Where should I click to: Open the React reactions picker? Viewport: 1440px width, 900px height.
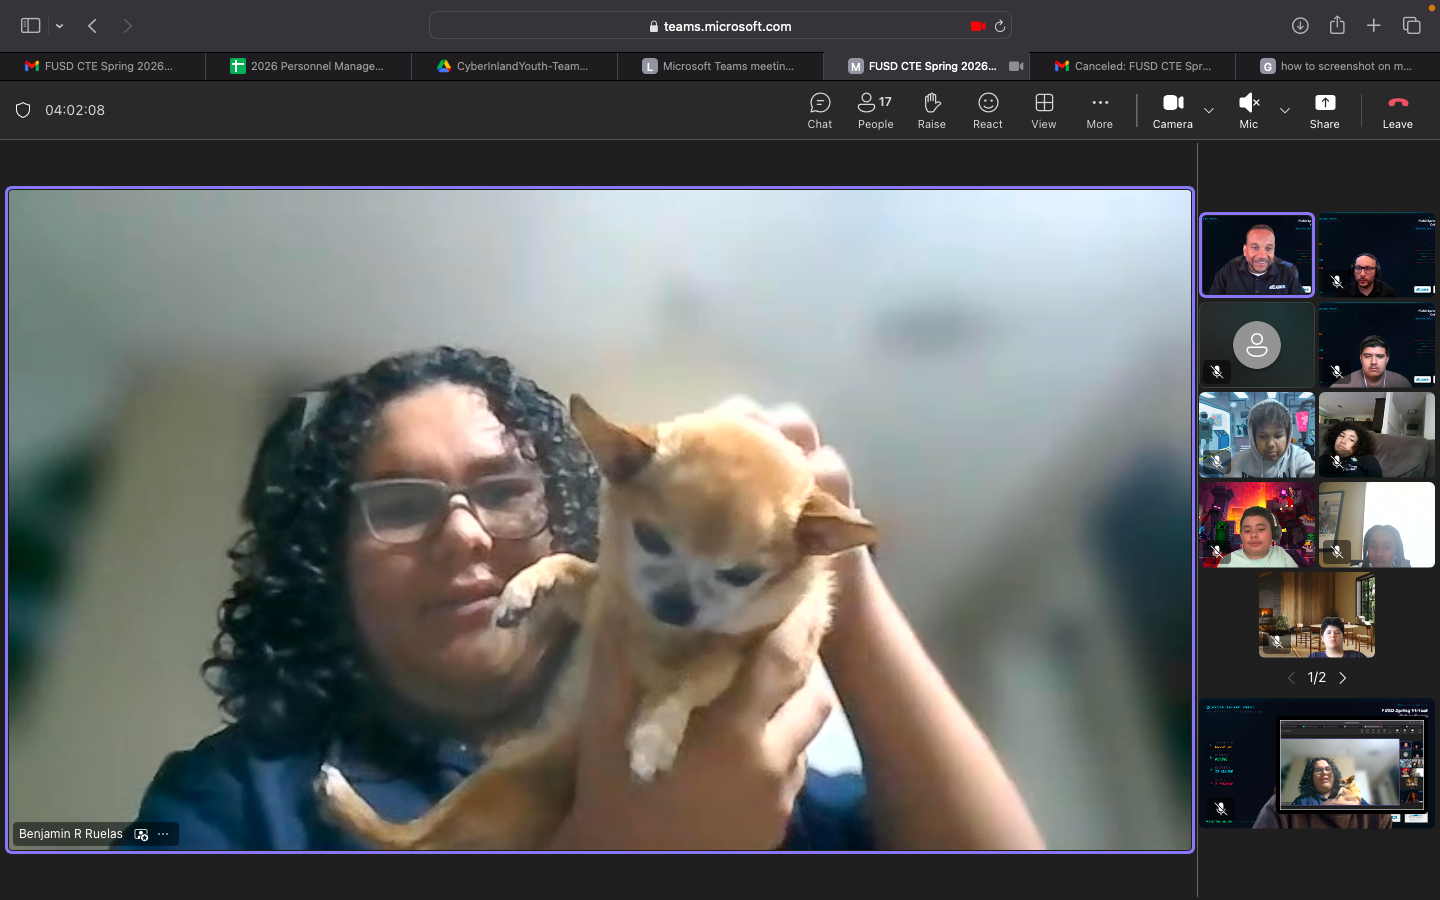[x=987, y=110]
